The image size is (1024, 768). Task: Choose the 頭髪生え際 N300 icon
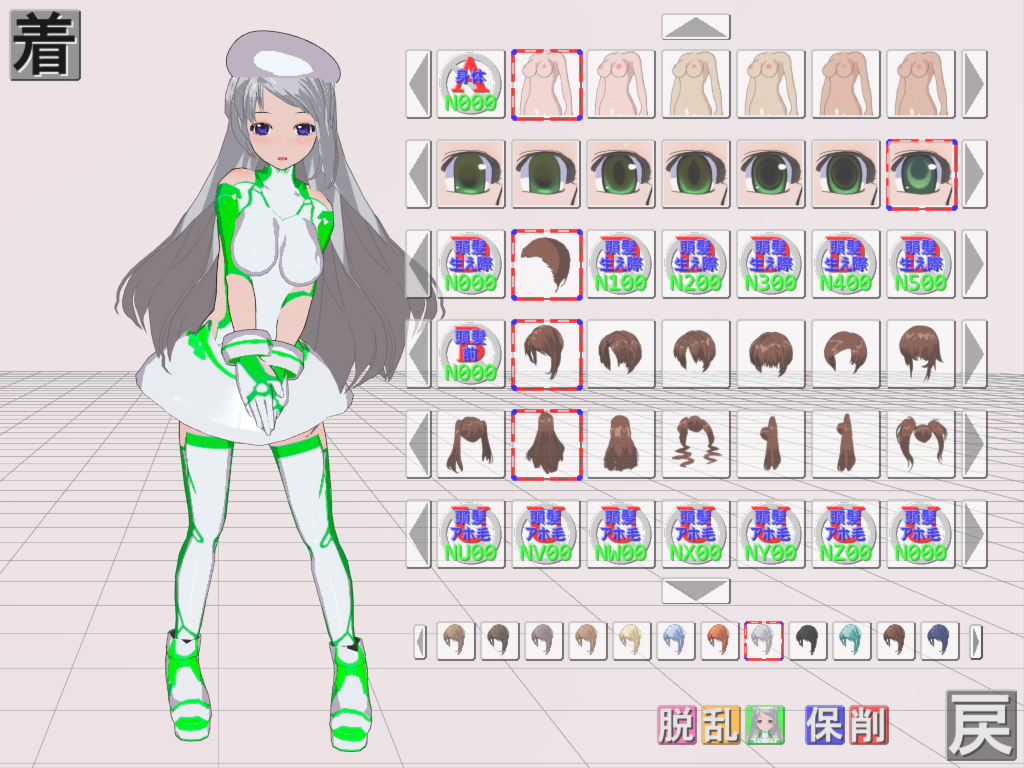coord(771,264)
